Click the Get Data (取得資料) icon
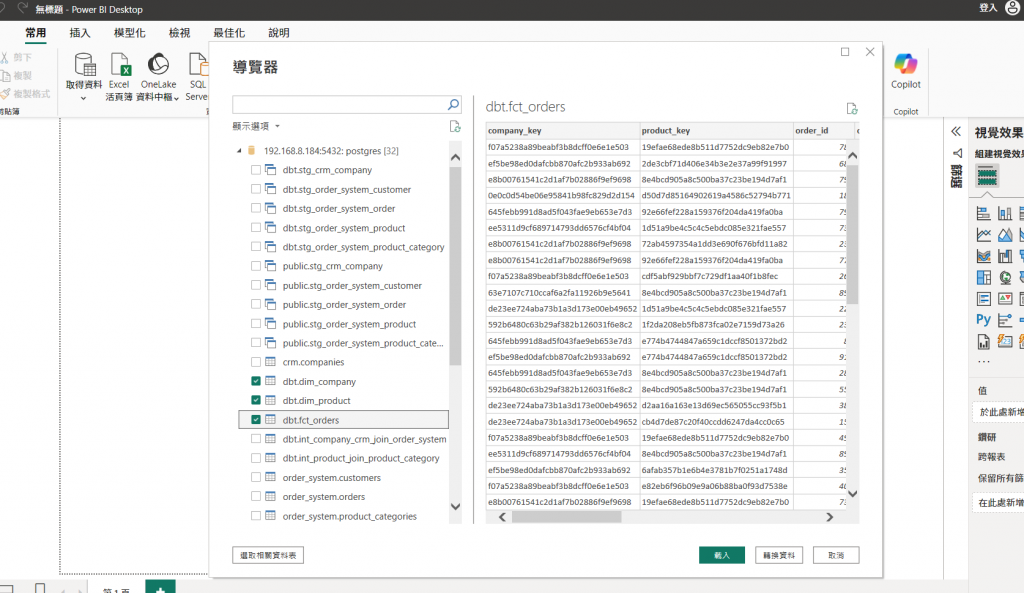The height and width of the screenshot is (593, 1024). tap(84, 65)
